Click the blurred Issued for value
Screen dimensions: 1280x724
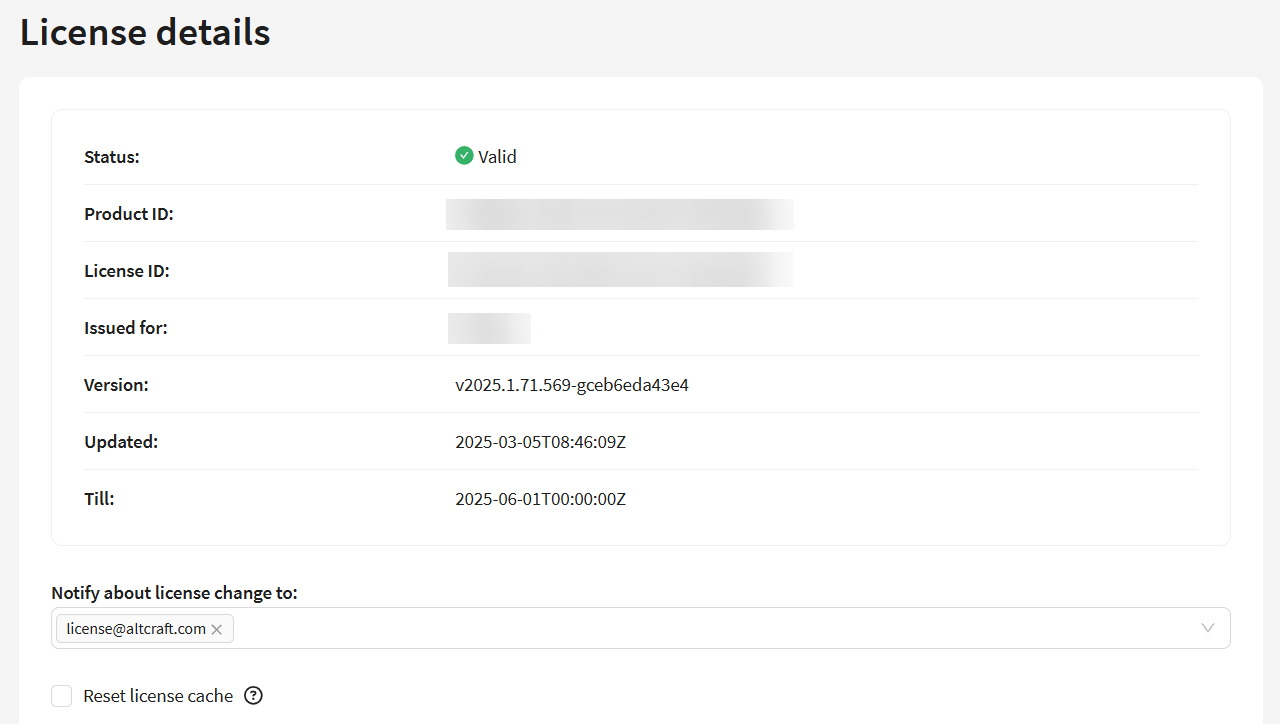coord(489,328)
